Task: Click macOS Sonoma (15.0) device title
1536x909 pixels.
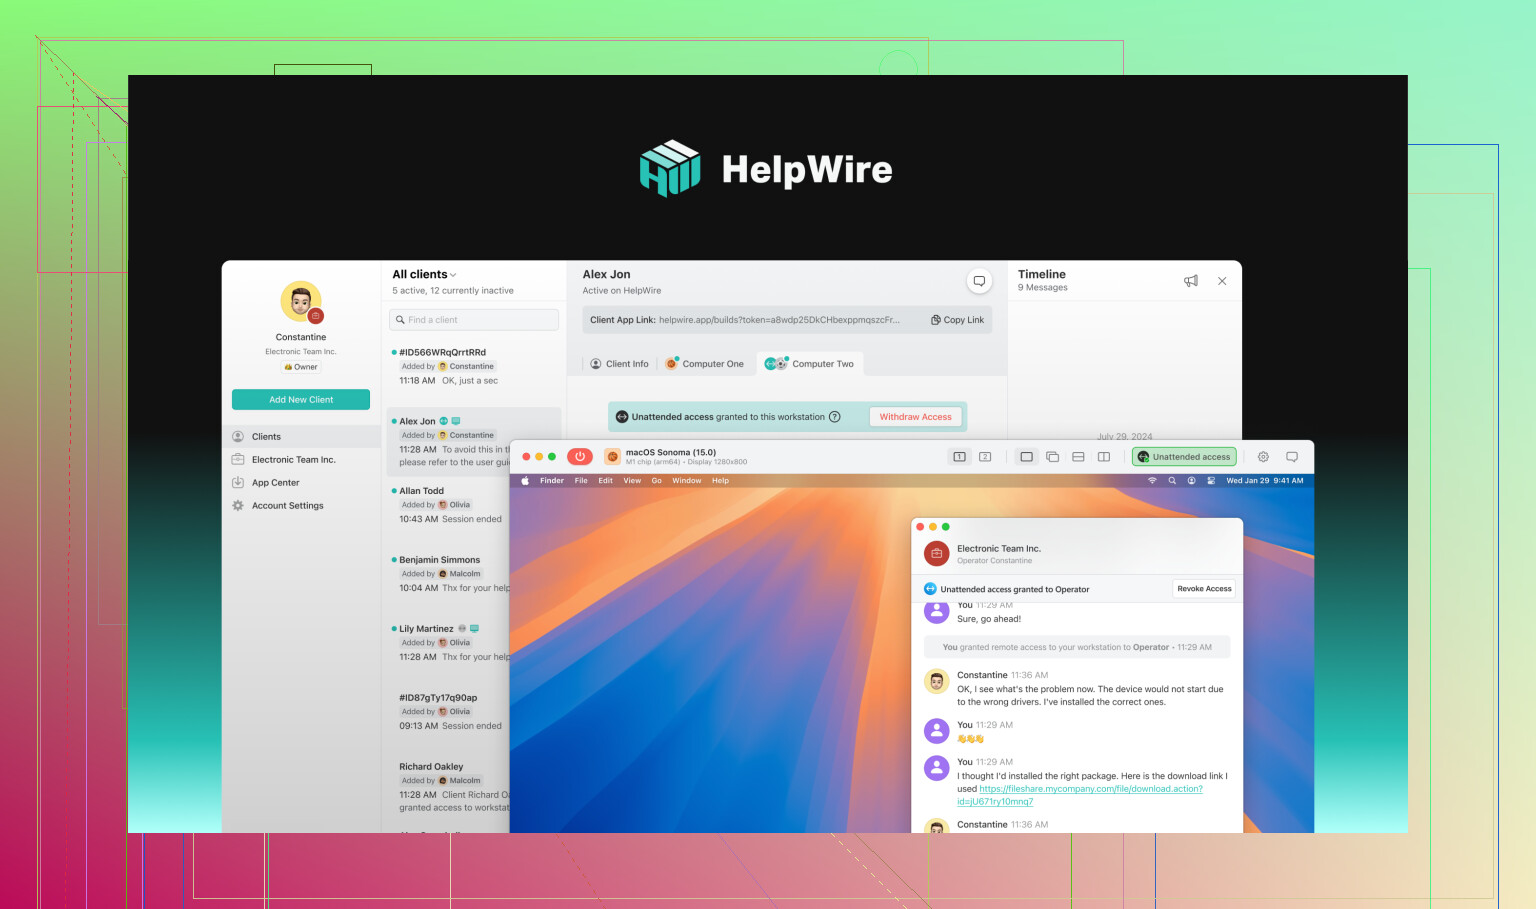Action: [x=671, y=452]
